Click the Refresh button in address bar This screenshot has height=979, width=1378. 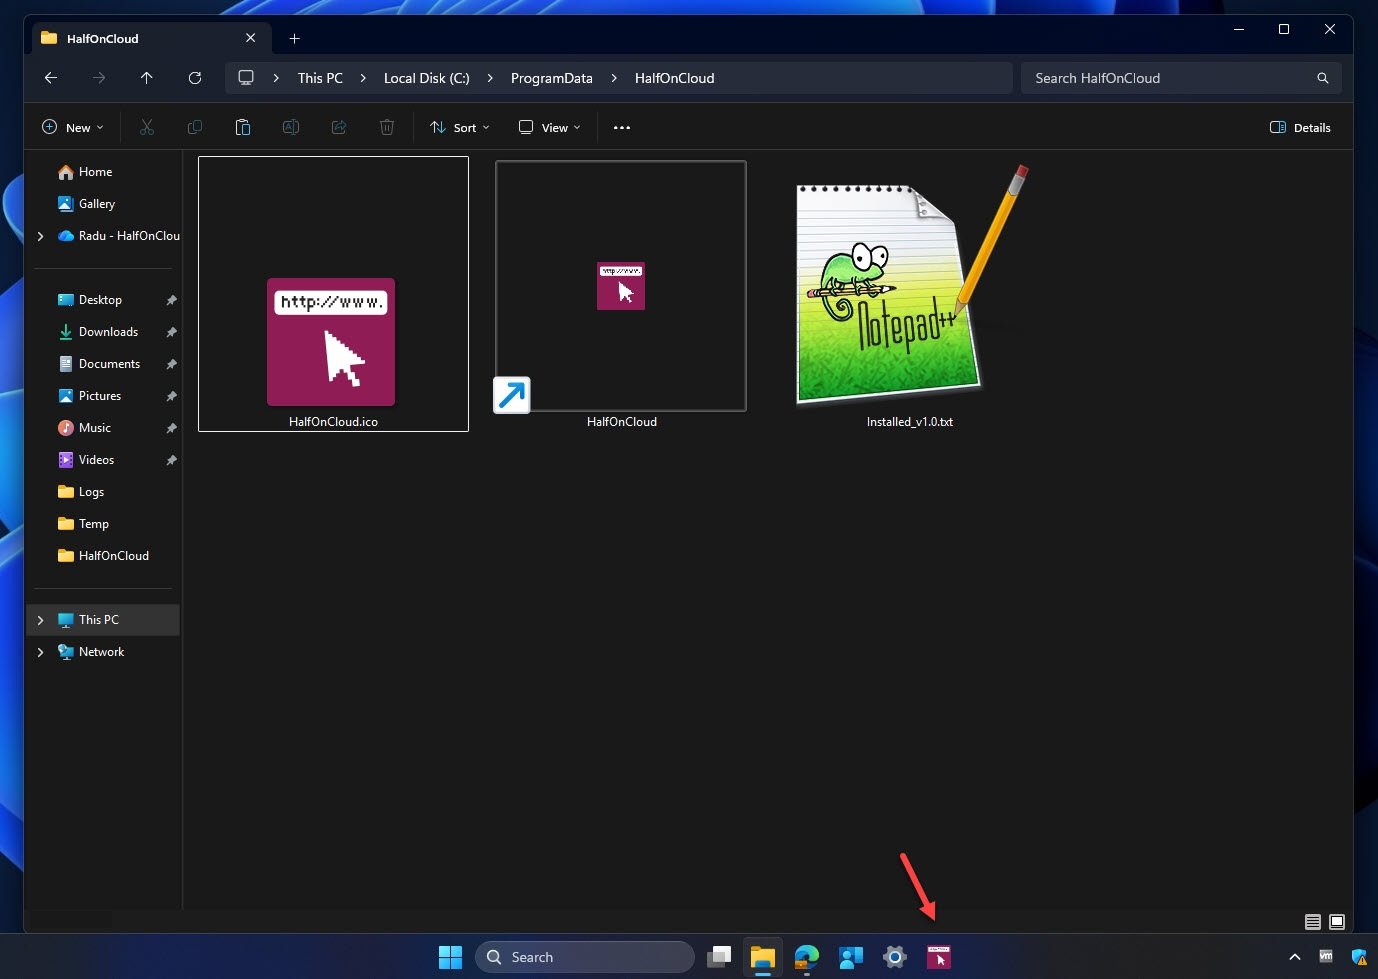point(195,78)
